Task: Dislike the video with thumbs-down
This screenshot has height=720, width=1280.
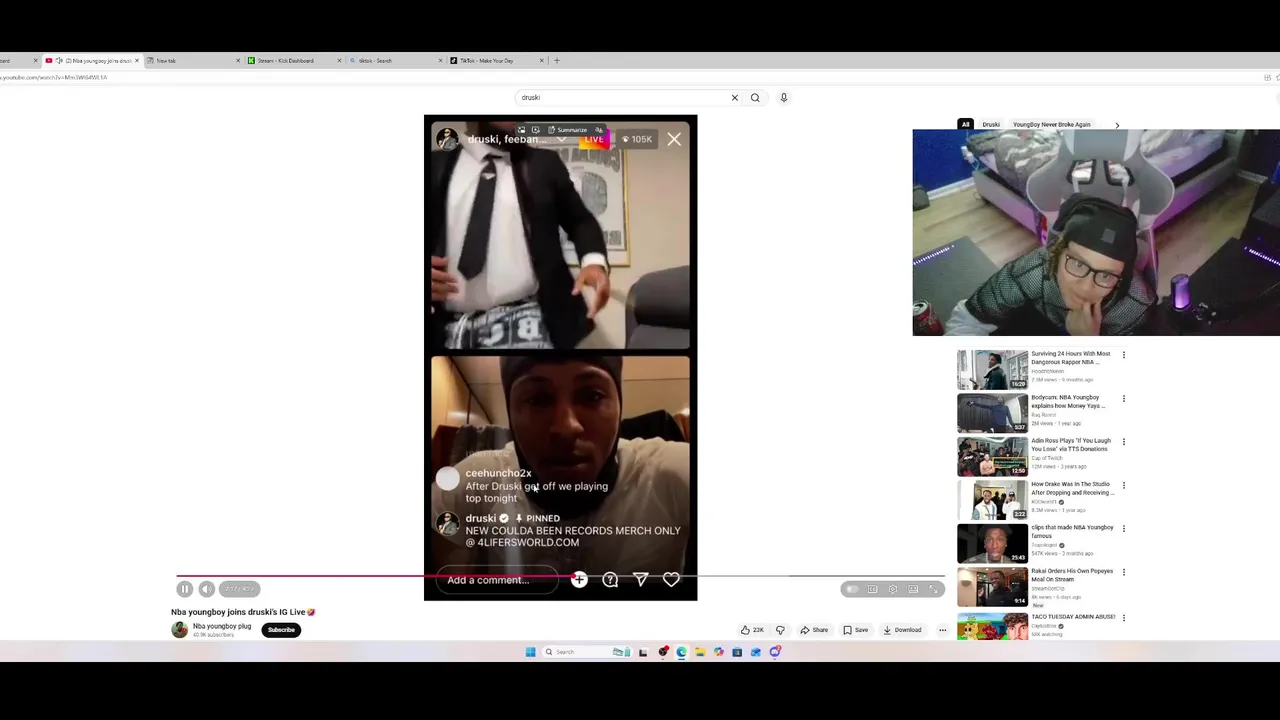Action: (x=780, y=630)
